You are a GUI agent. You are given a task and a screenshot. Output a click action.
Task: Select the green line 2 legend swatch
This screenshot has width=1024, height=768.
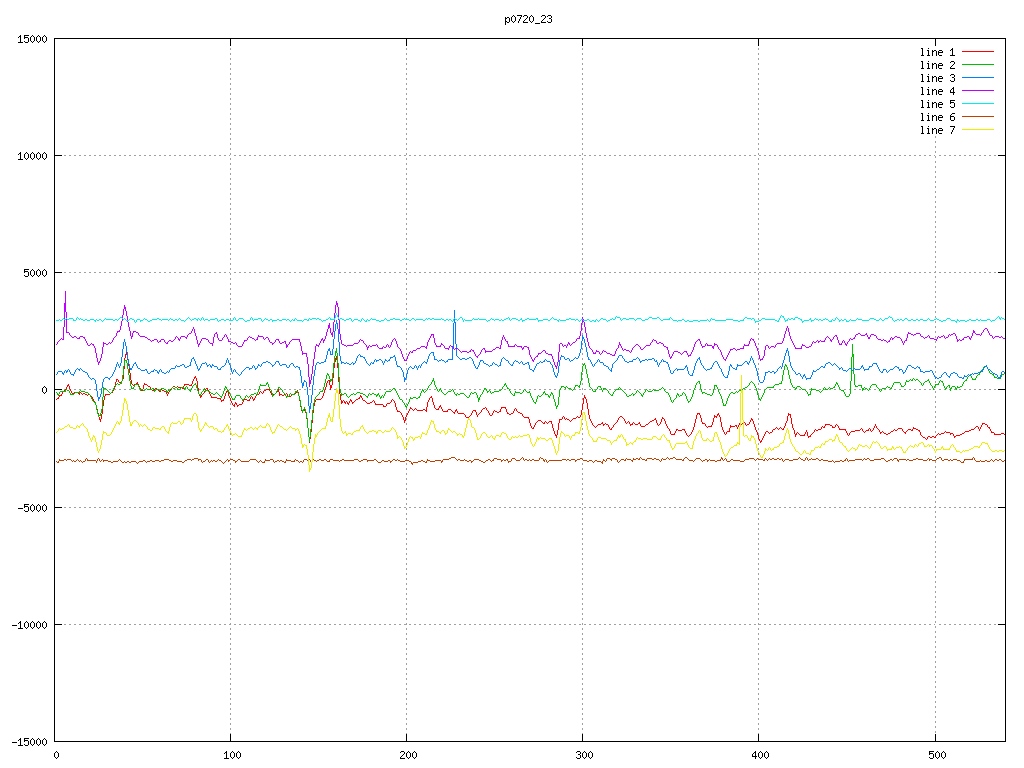978,65
